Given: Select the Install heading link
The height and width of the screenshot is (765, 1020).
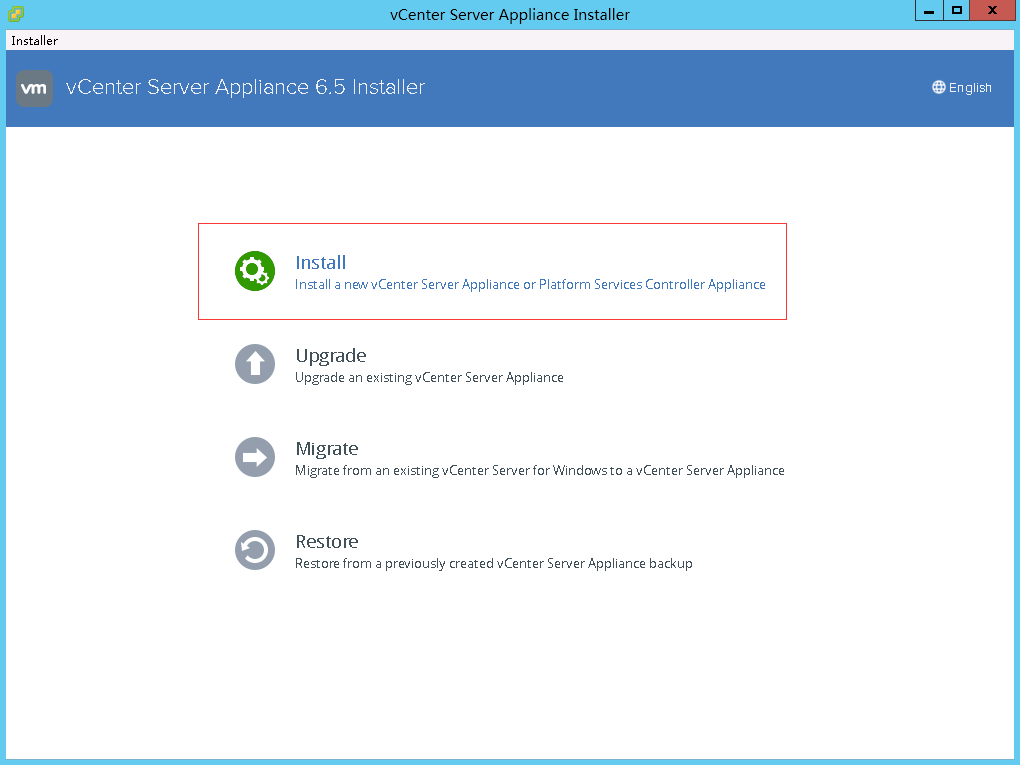Looking at the screenshot, I should (321, 262).
